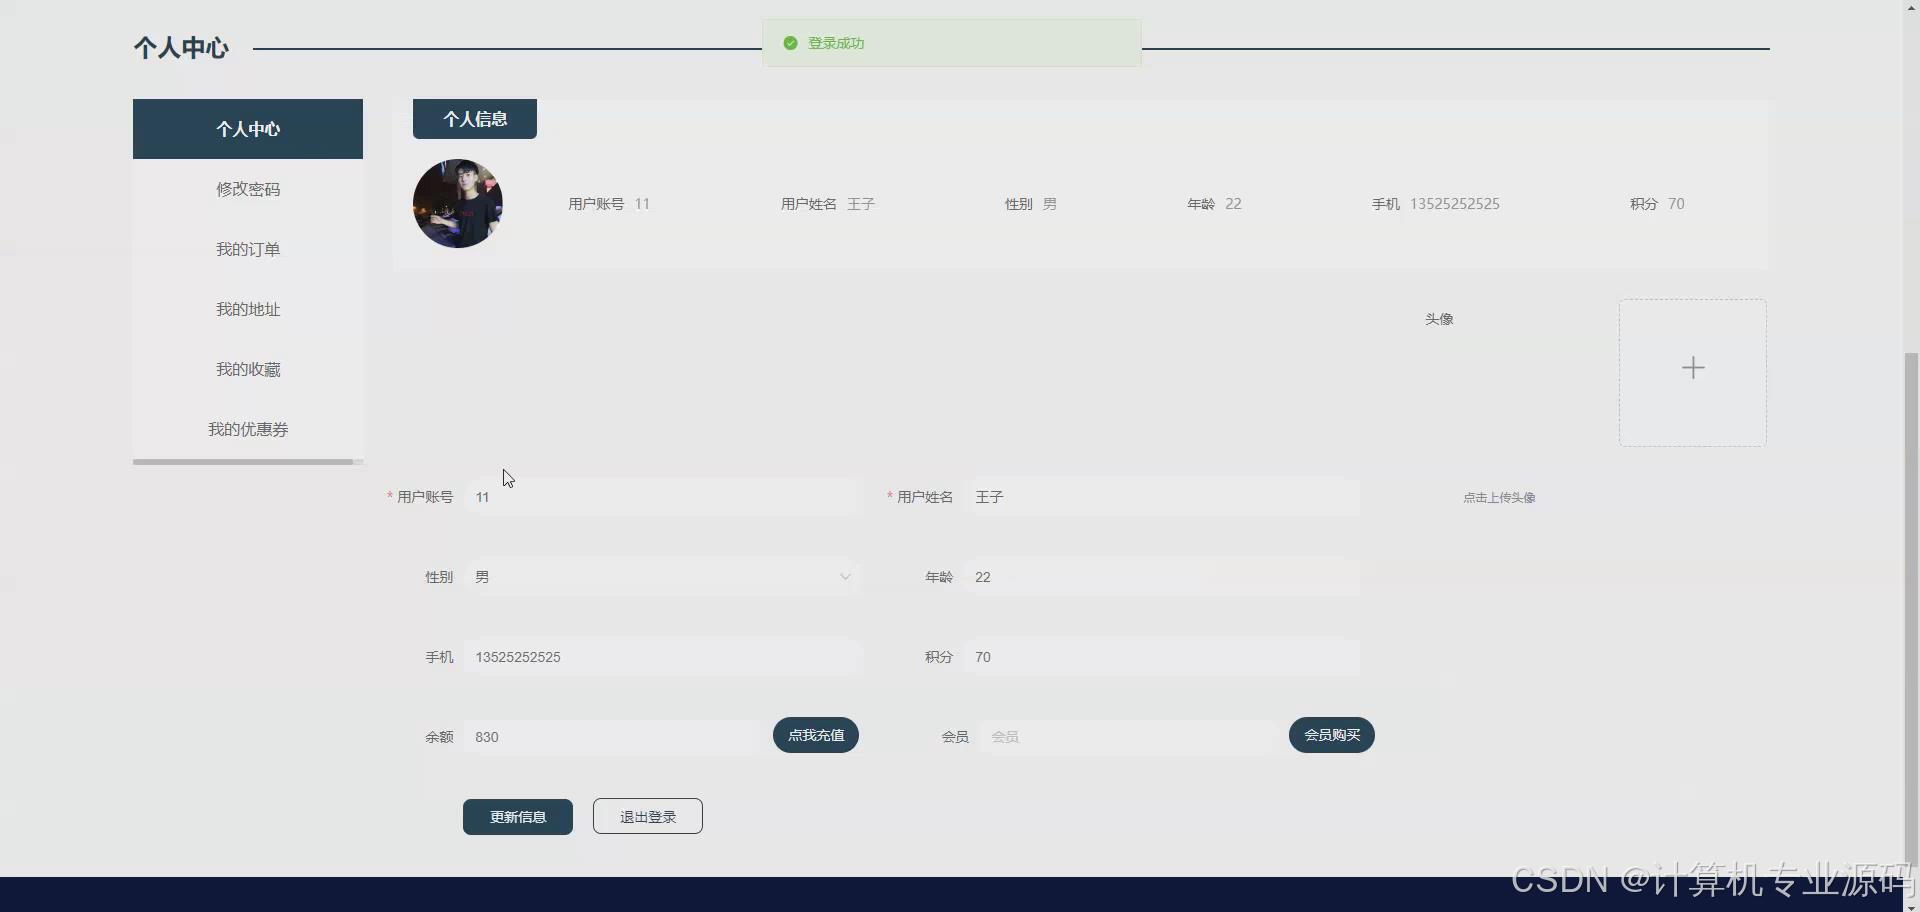
Task: Open the 性别 dropdown arrow
Action: (x=845, y=577)
